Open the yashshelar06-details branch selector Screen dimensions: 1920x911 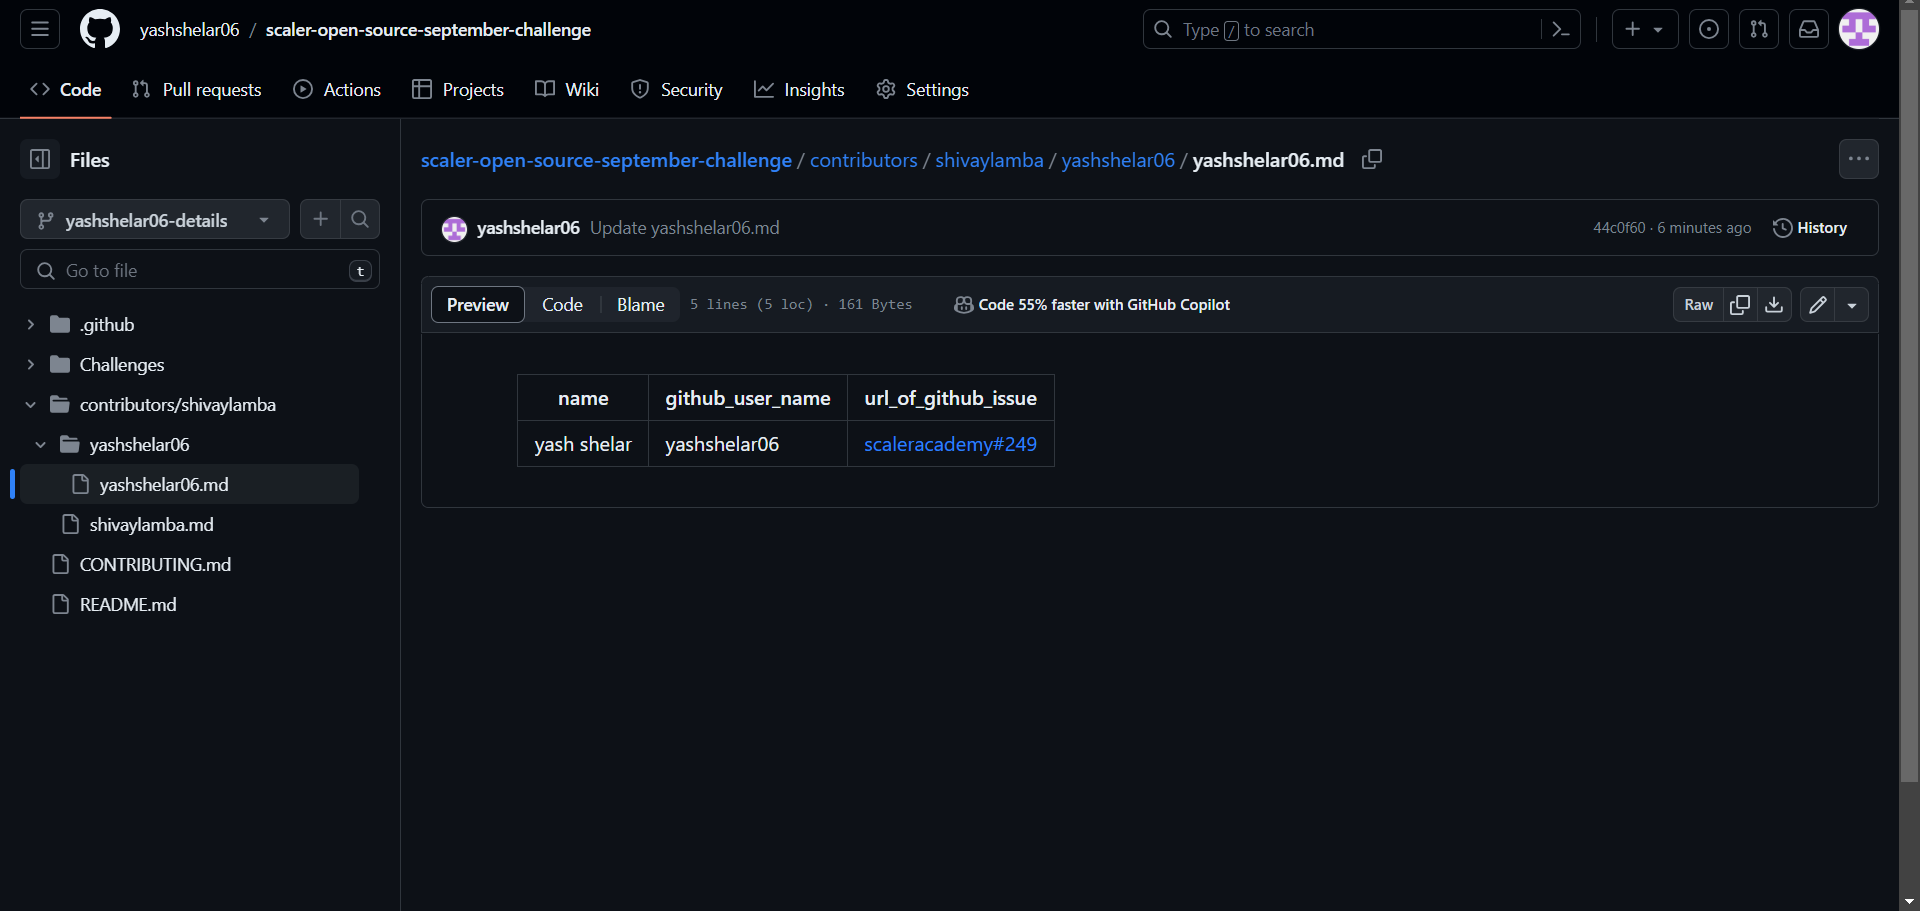pos(154,219)
